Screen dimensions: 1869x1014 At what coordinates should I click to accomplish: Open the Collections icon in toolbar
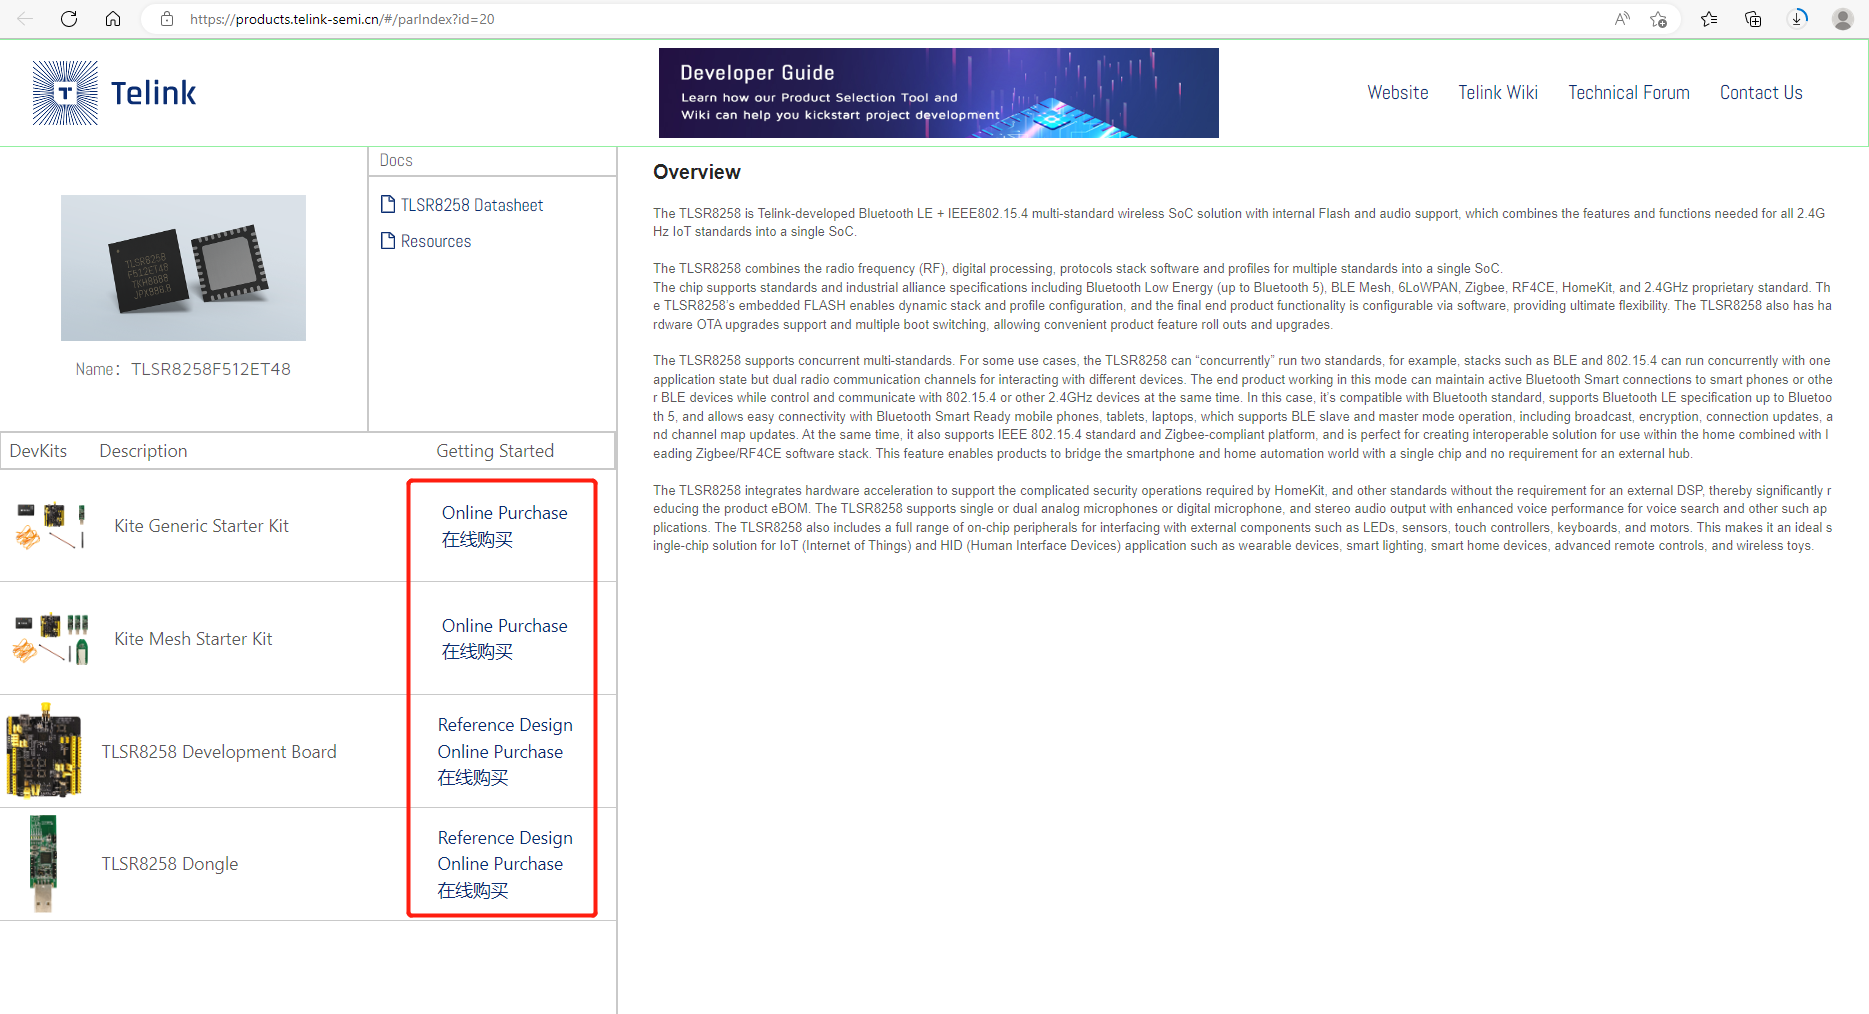click(1753, 19)
